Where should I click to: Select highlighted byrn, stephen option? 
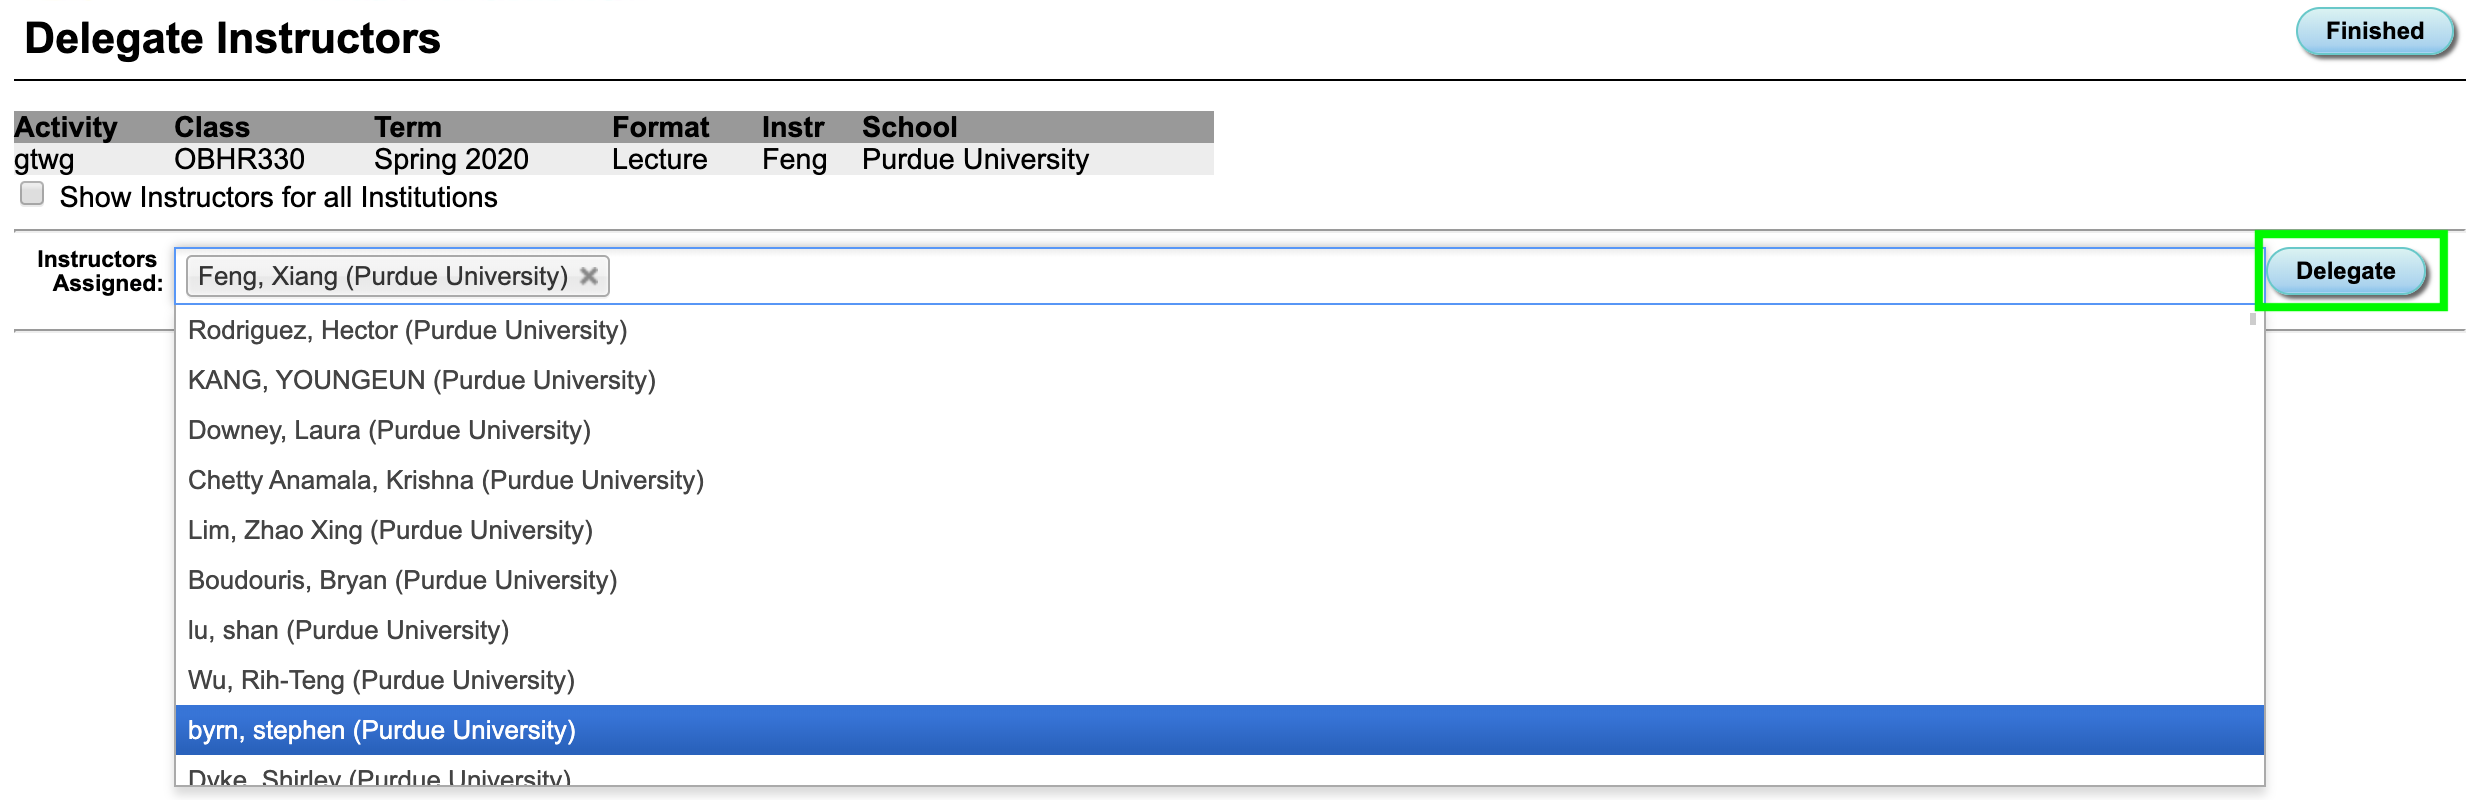[381, 730]
